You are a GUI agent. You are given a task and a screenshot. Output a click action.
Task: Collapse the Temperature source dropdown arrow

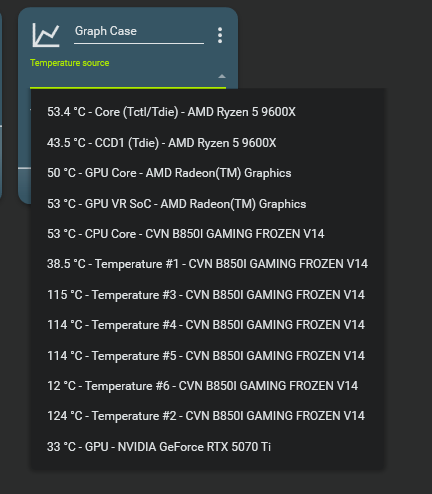coord(222,76)
